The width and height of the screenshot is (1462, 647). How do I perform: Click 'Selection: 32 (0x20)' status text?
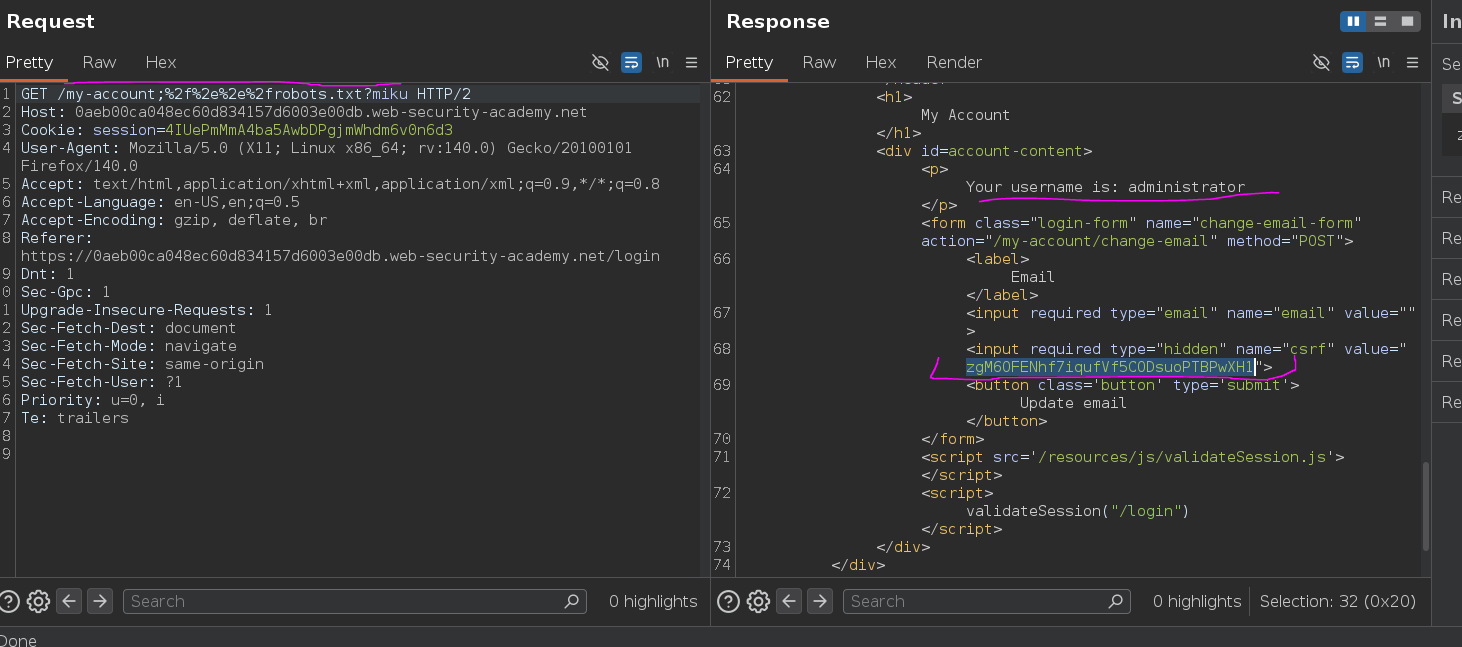[1338, 601]
